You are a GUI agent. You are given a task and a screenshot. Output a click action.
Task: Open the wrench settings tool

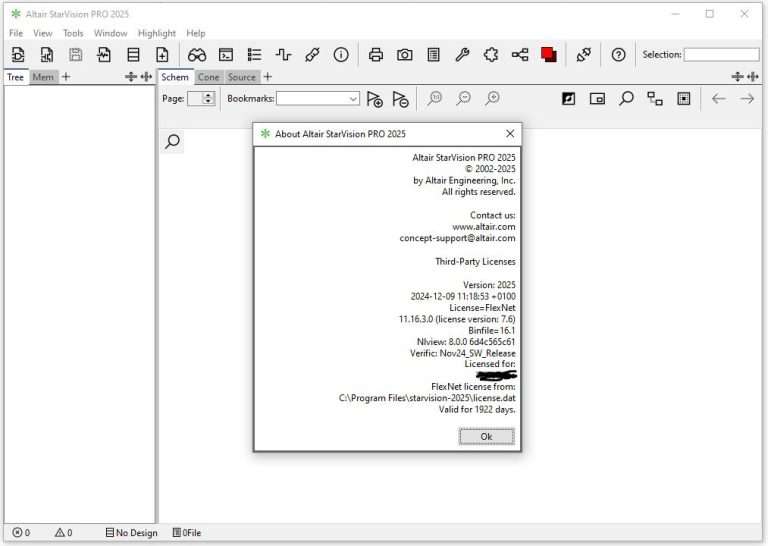point(462,55)
